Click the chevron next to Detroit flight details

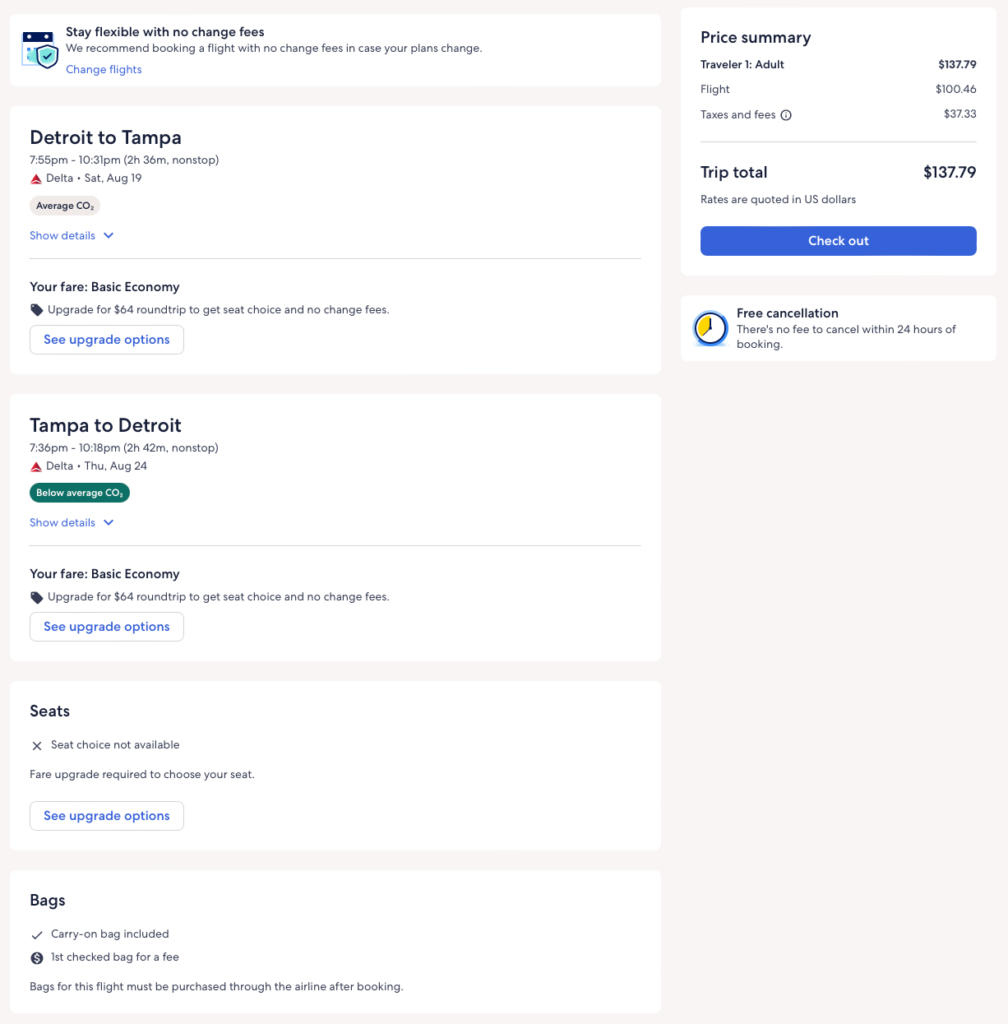pos(109,236)
